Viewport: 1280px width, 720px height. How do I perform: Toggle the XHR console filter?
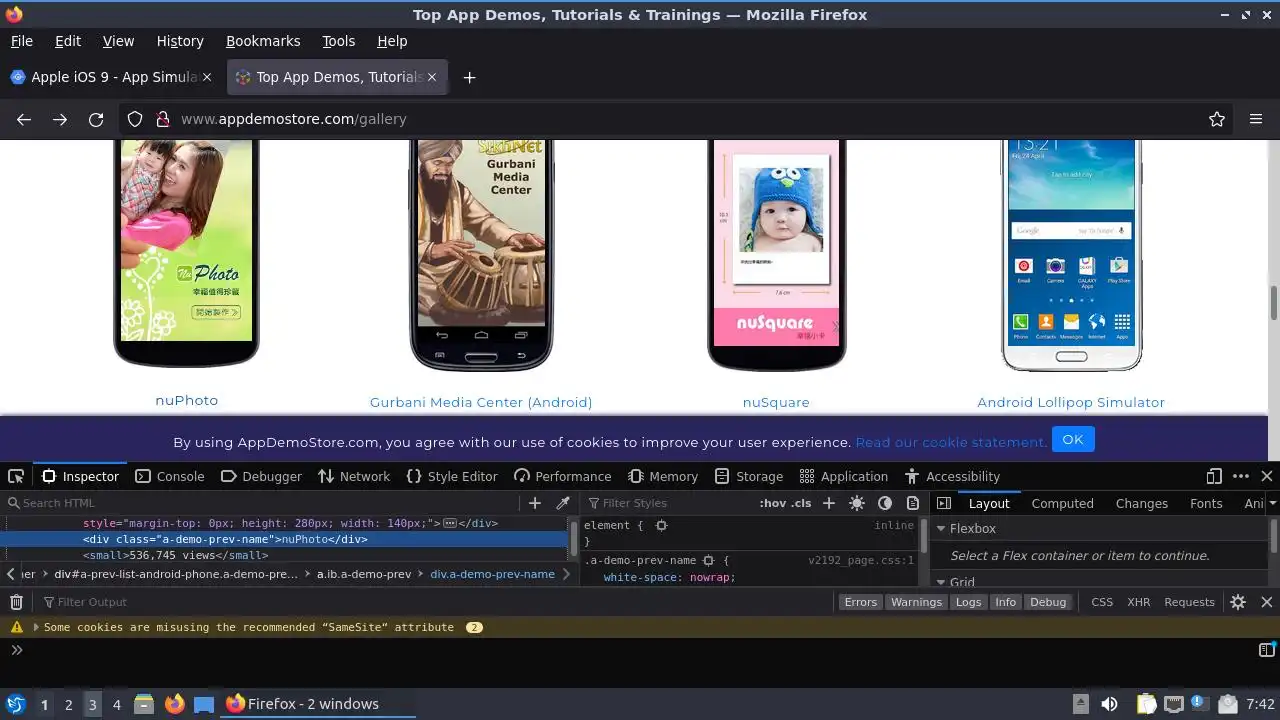[1138, 602]
